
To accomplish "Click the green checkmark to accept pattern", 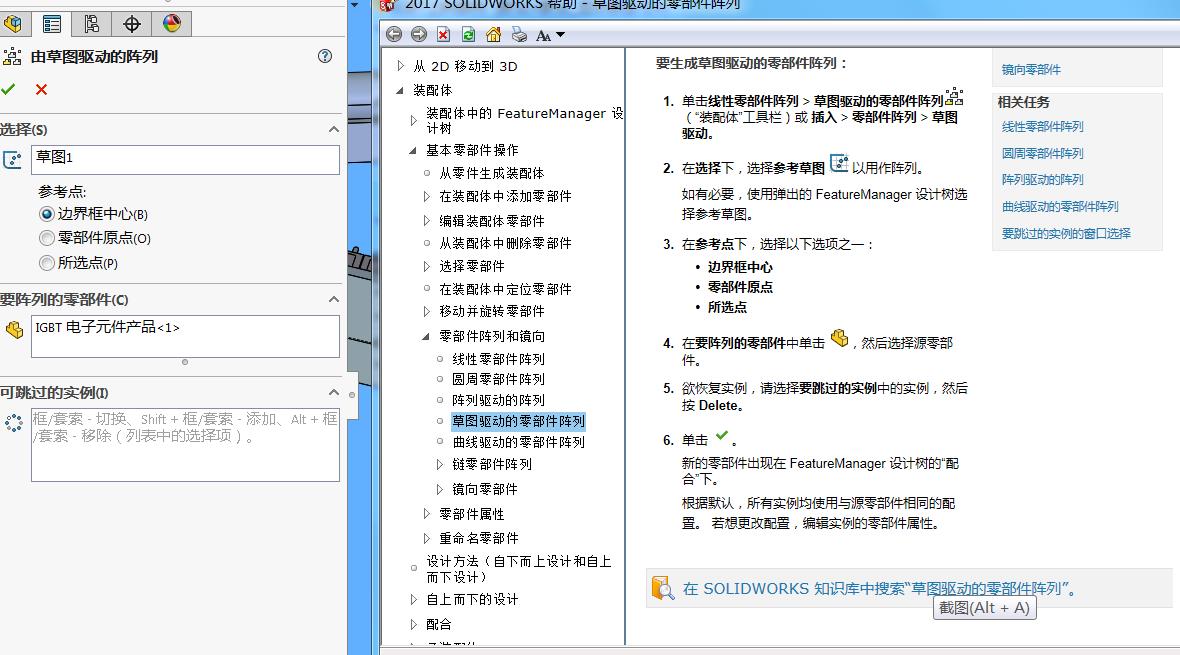I will point(8,90).
